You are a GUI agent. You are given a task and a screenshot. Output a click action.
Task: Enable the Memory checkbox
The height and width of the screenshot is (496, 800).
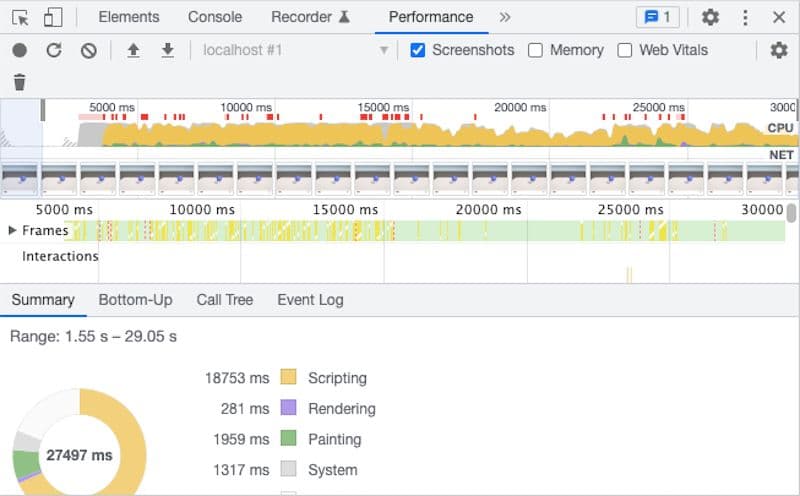[536, 50]
